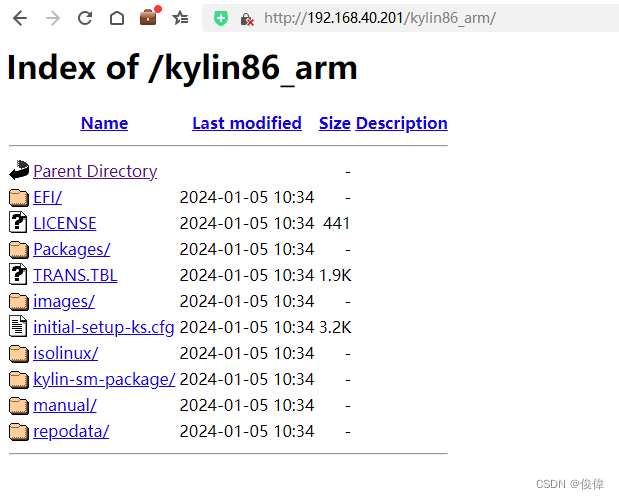Click the unknown-file icon beside TRANS.TBL

[18, 274]
